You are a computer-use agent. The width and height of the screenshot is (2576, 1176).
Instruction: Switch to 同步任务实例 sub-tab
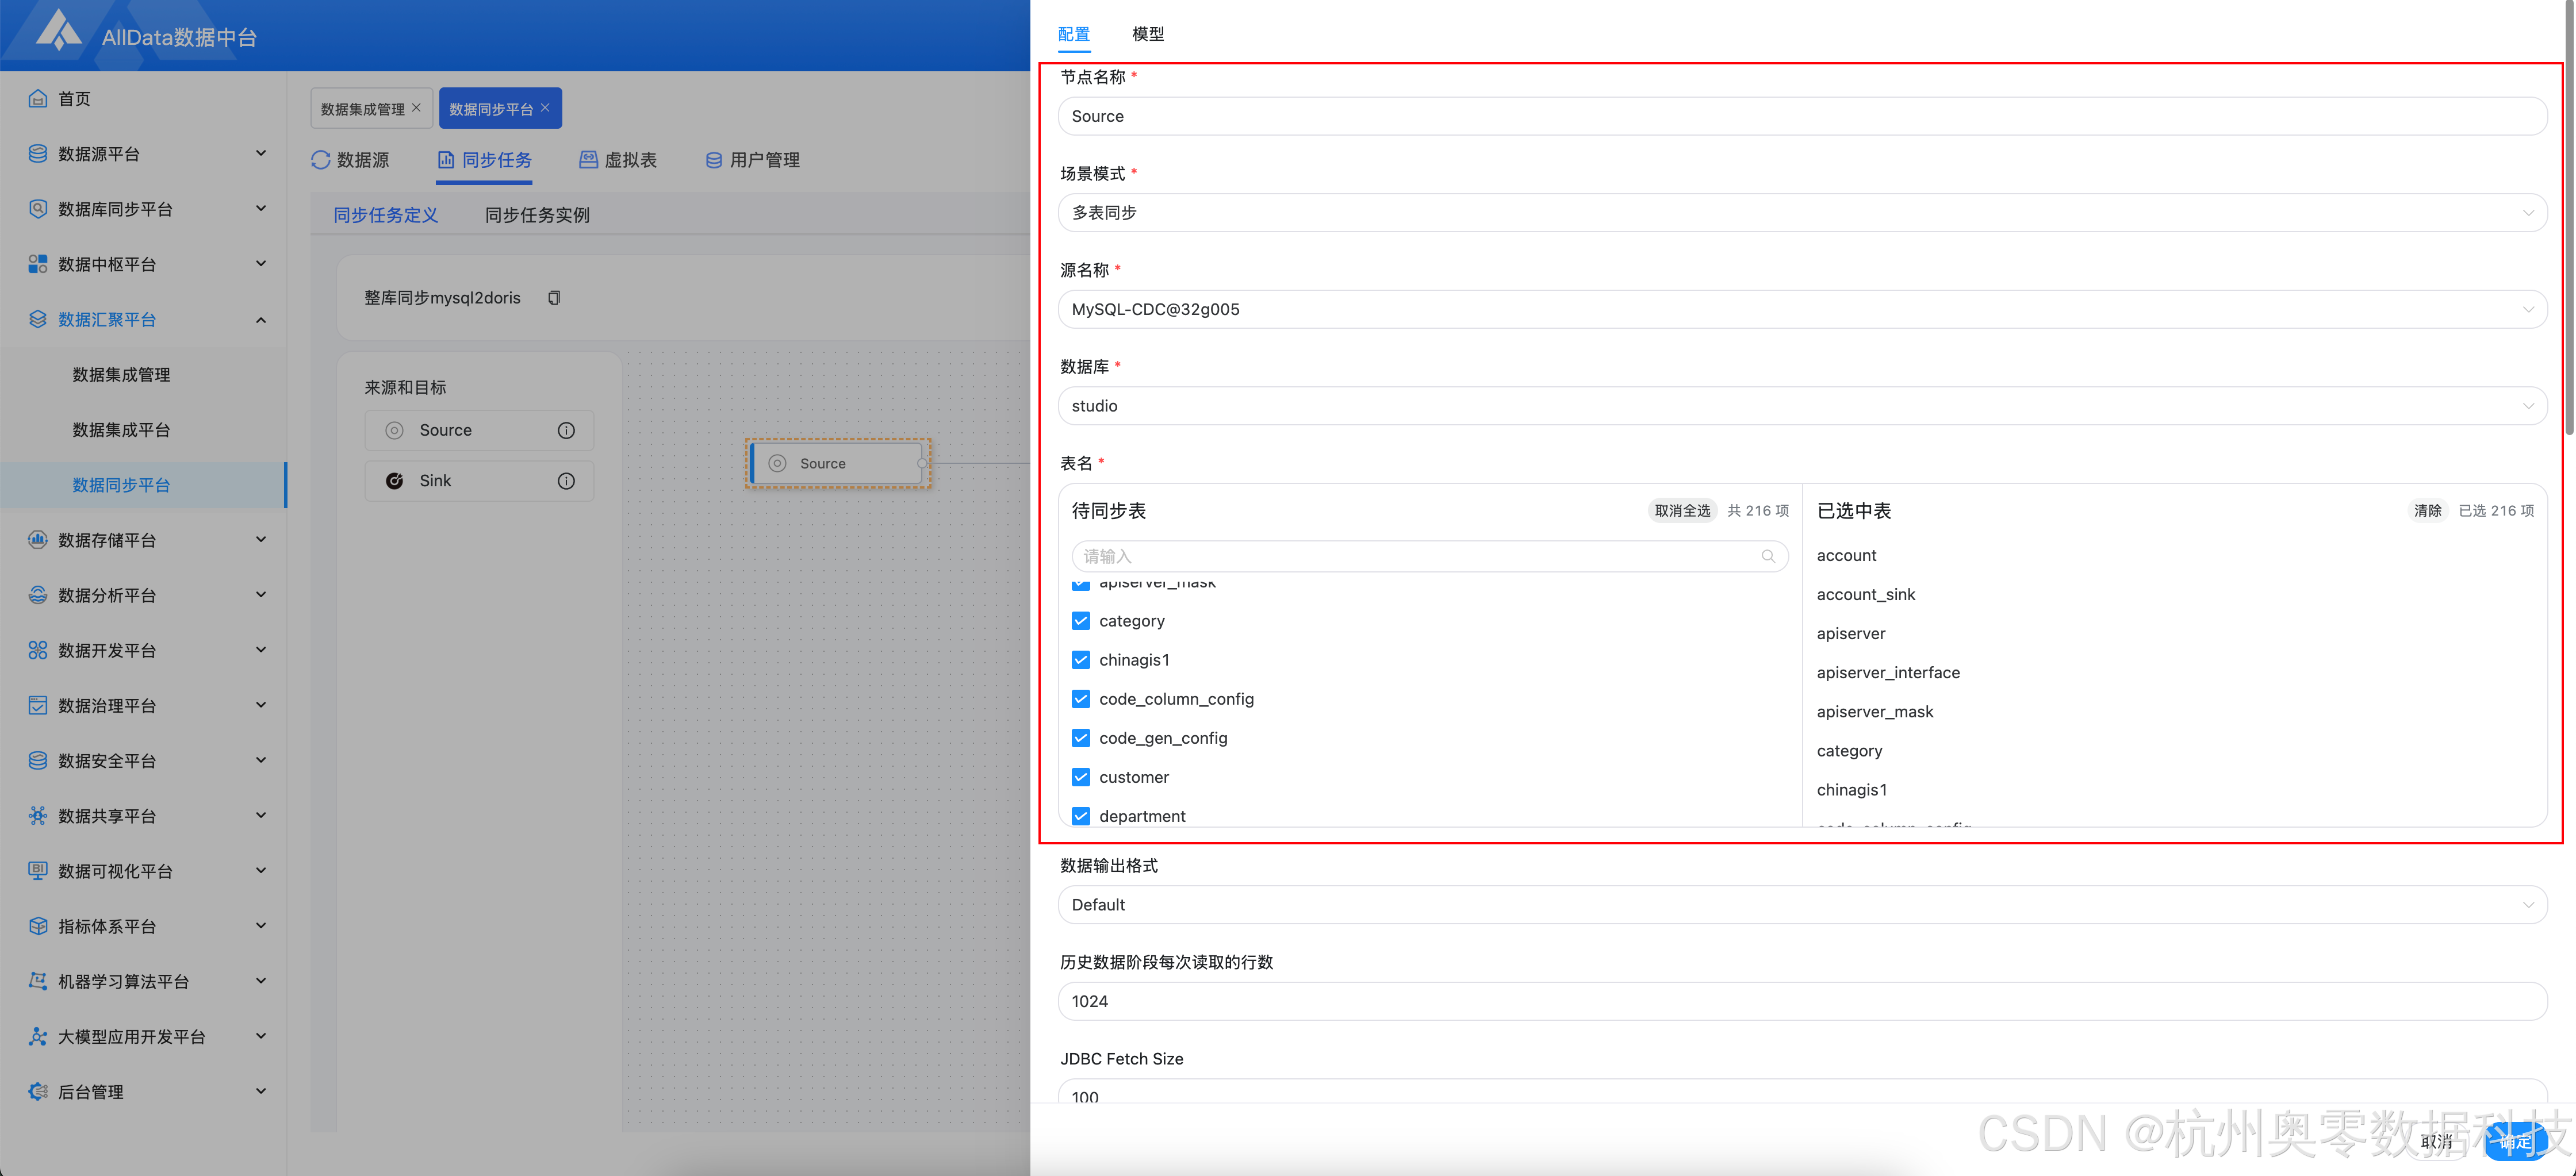coord(537,215)
